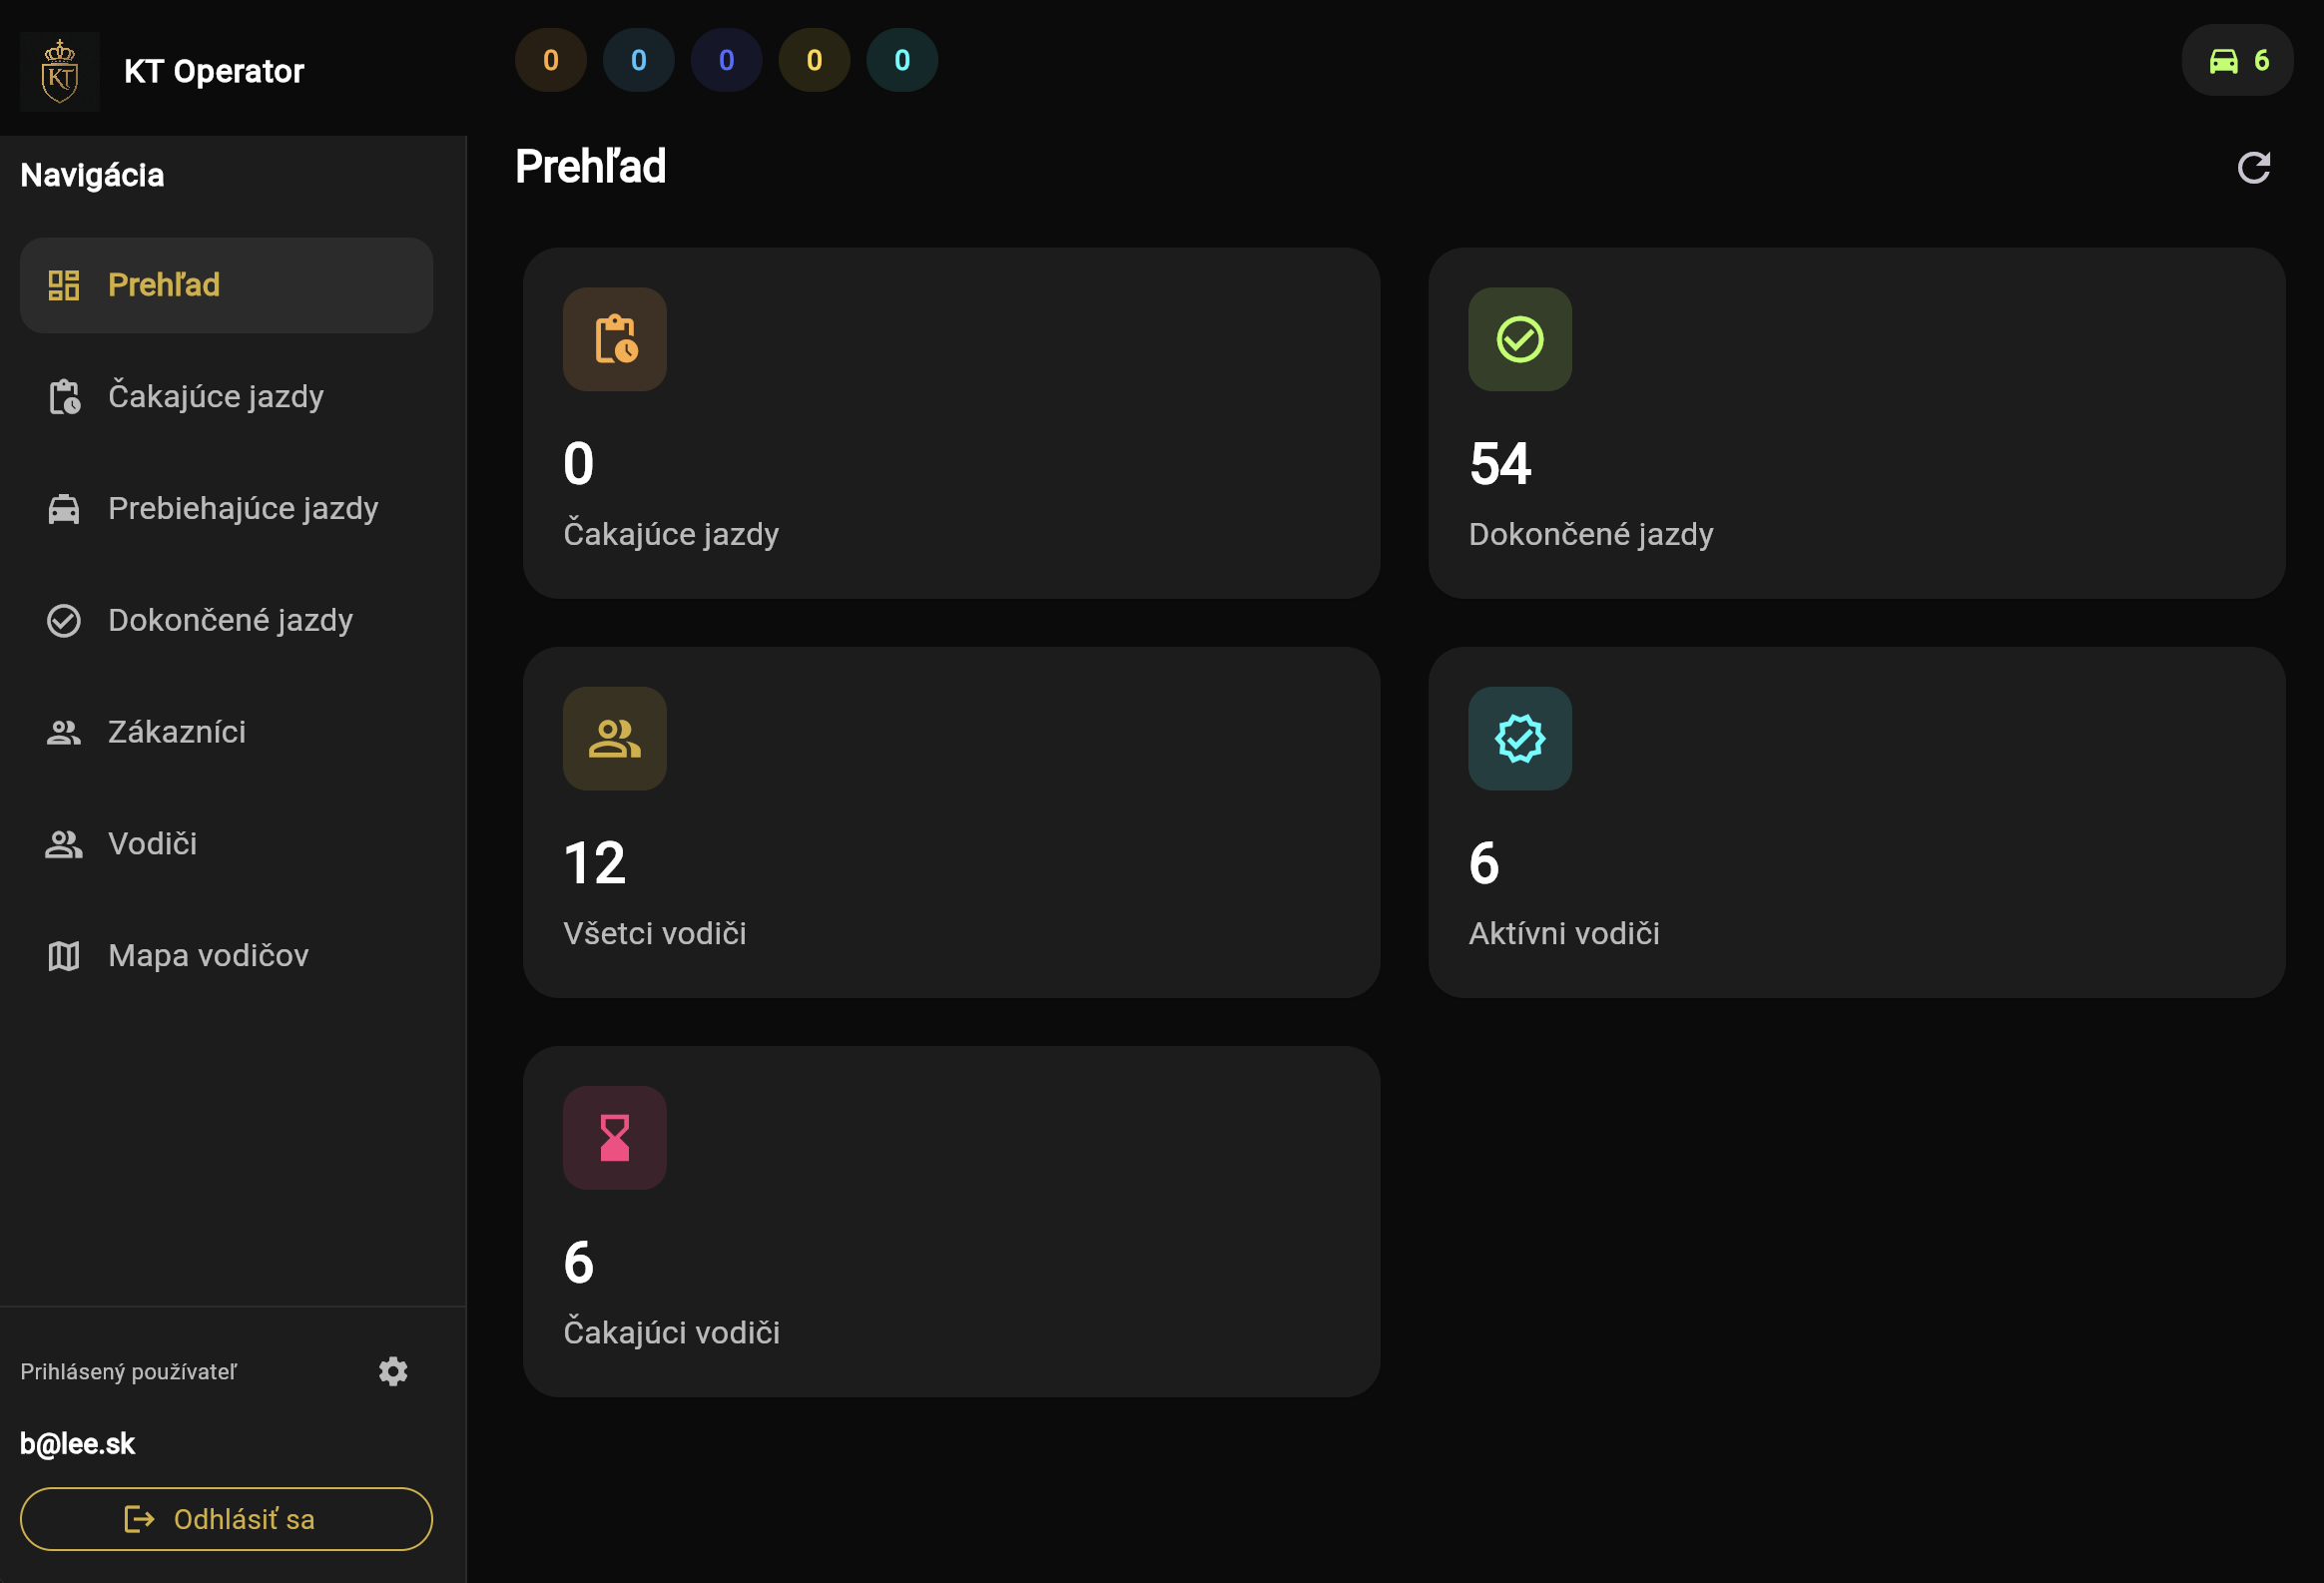Viewport: 2324px width, 1583px height.
Task: Select the Prehľad dashboard icon in sidebar
Action: point(63,285)
